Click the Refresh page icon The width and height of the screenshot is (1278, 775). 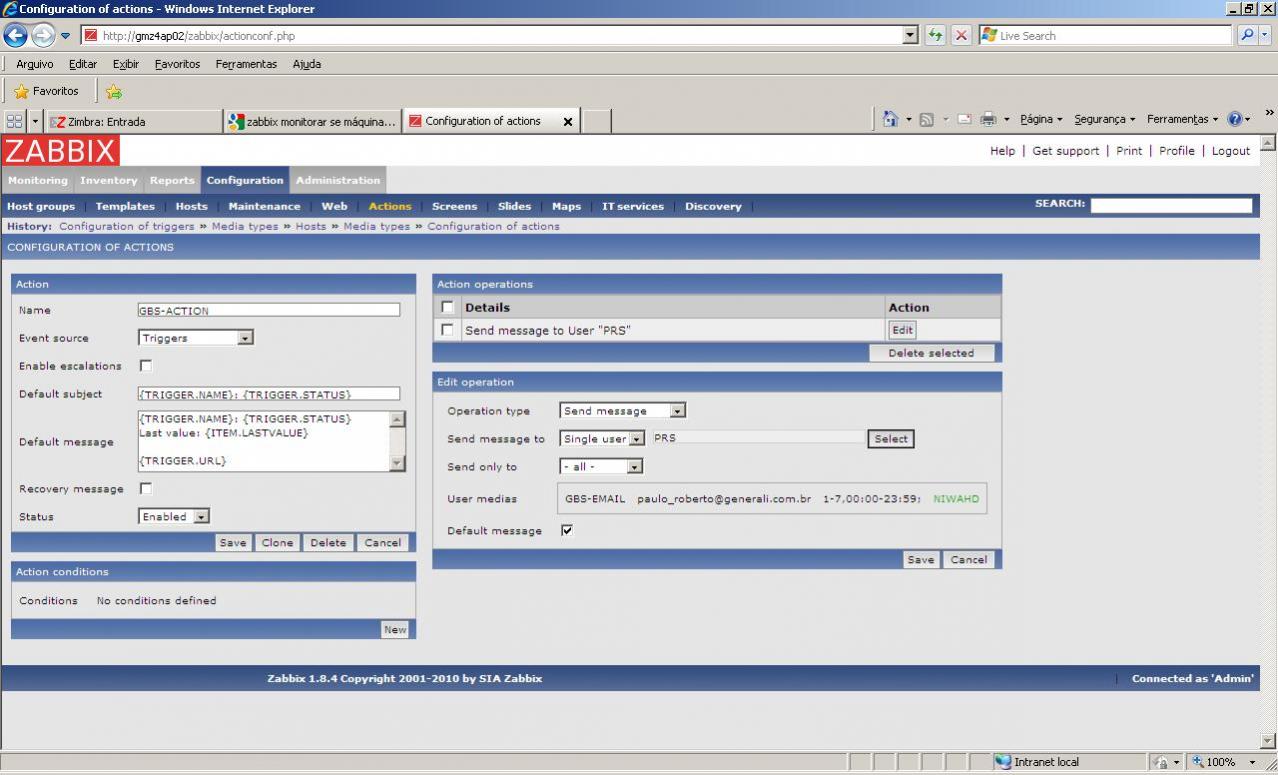[x=936, y=35]
